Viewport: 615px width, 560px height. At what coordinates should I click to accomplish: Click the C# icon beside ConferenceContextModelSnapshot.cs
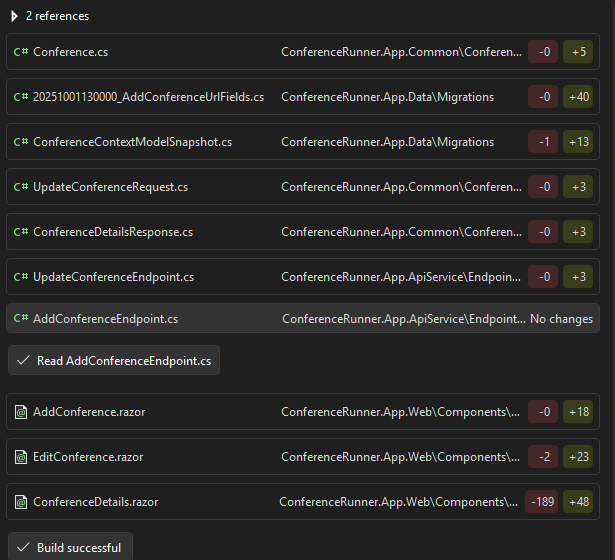pyautogui.click(x=21, y=142)
